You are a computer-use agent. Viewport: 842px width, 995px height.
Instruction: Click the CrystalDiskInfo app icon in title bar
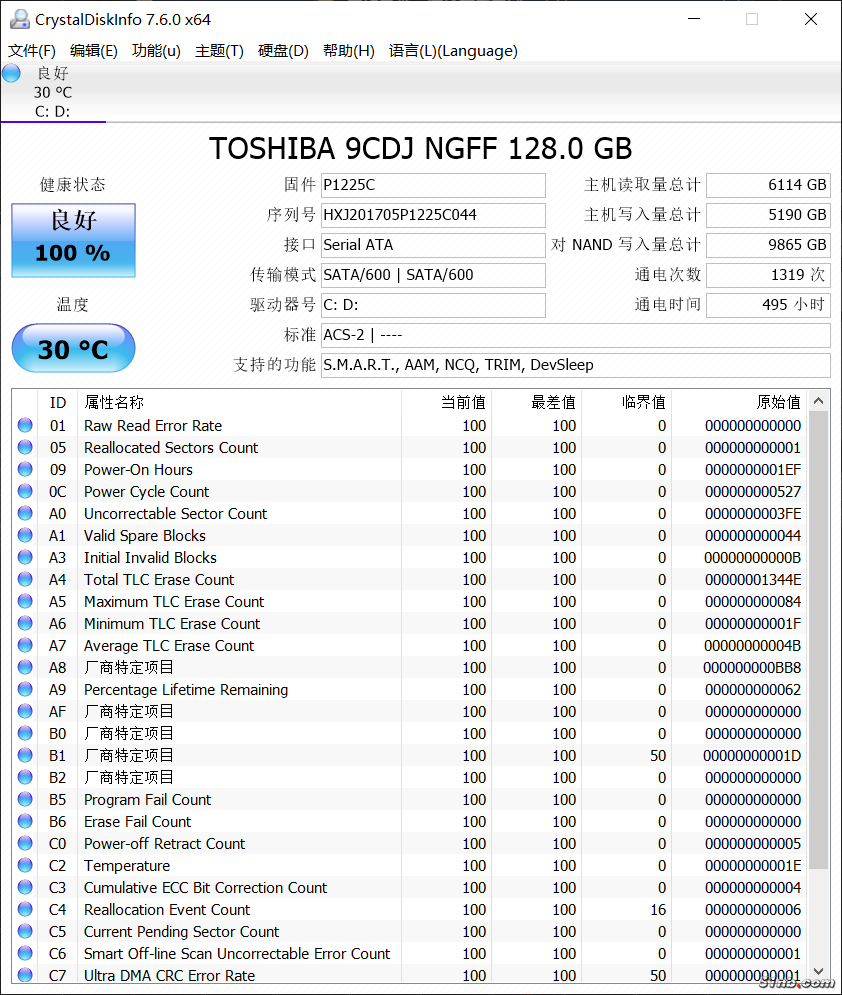[19, 19]
